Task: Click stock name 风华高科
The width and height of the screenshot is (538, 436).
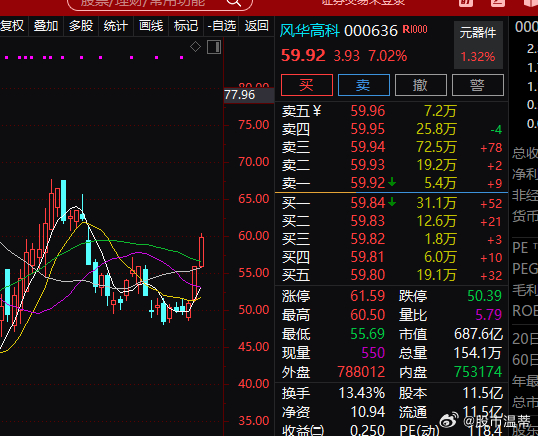Action: click(309, 31)
